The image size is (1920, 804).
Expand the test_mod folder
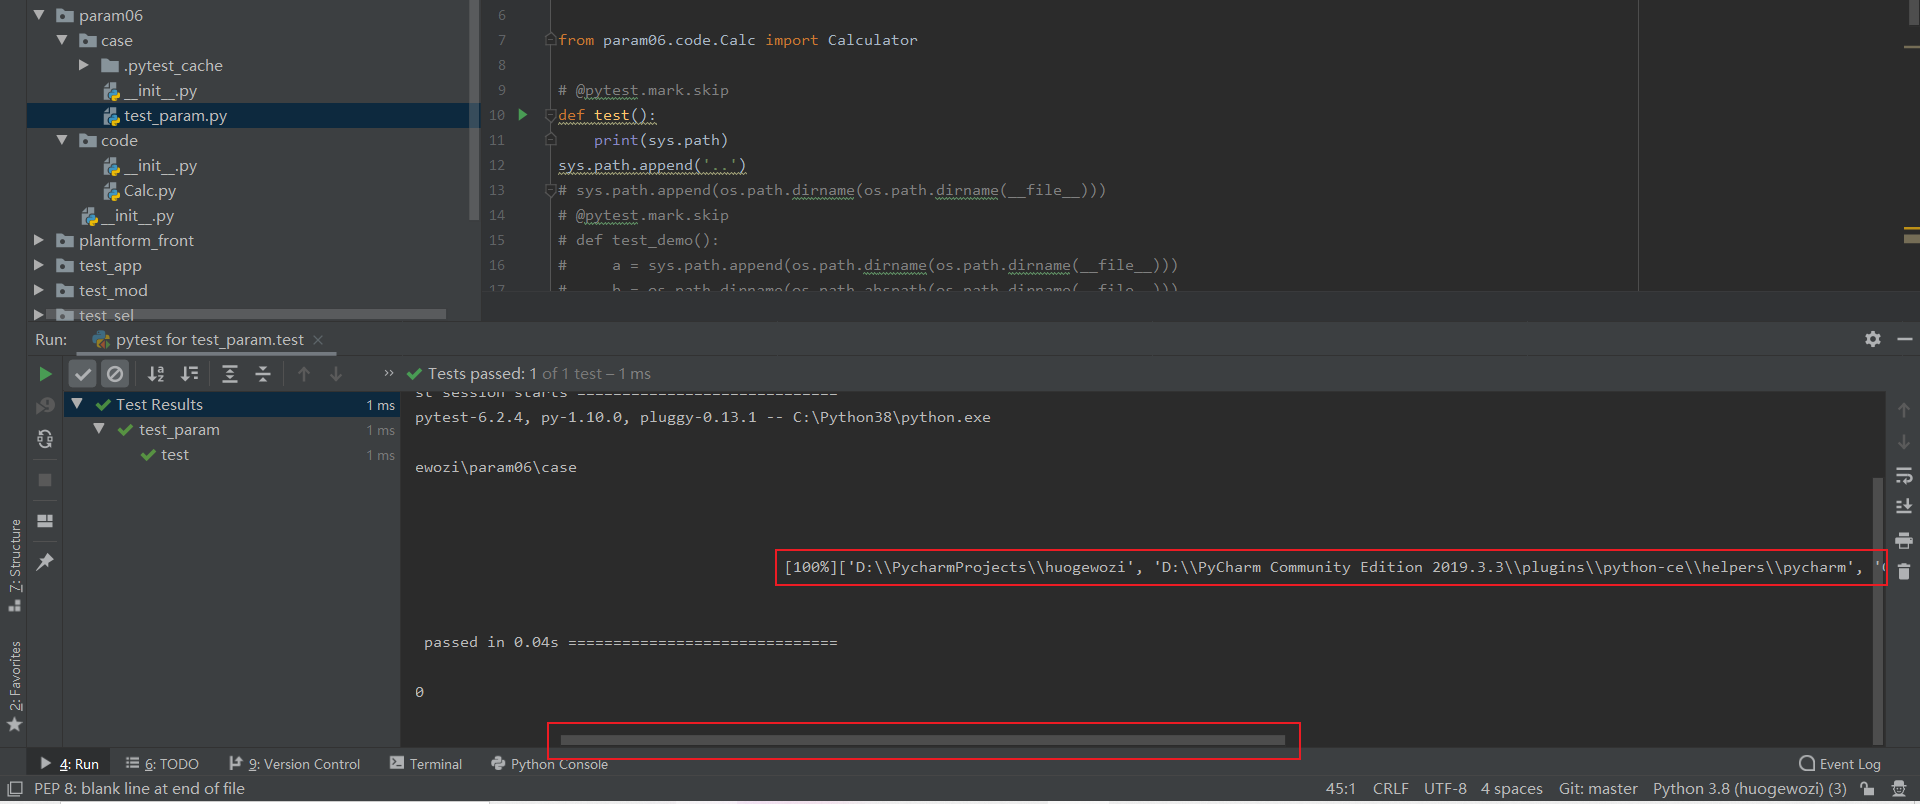[39, 290]
